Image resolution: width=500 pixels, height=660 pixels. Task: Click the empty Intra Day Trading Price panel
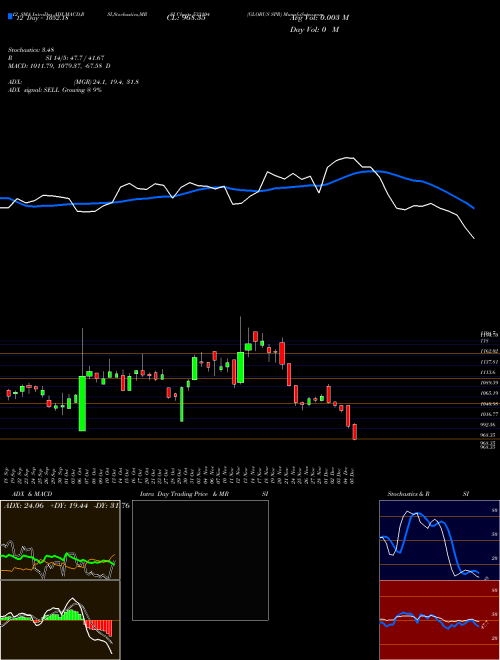point(200,560)
